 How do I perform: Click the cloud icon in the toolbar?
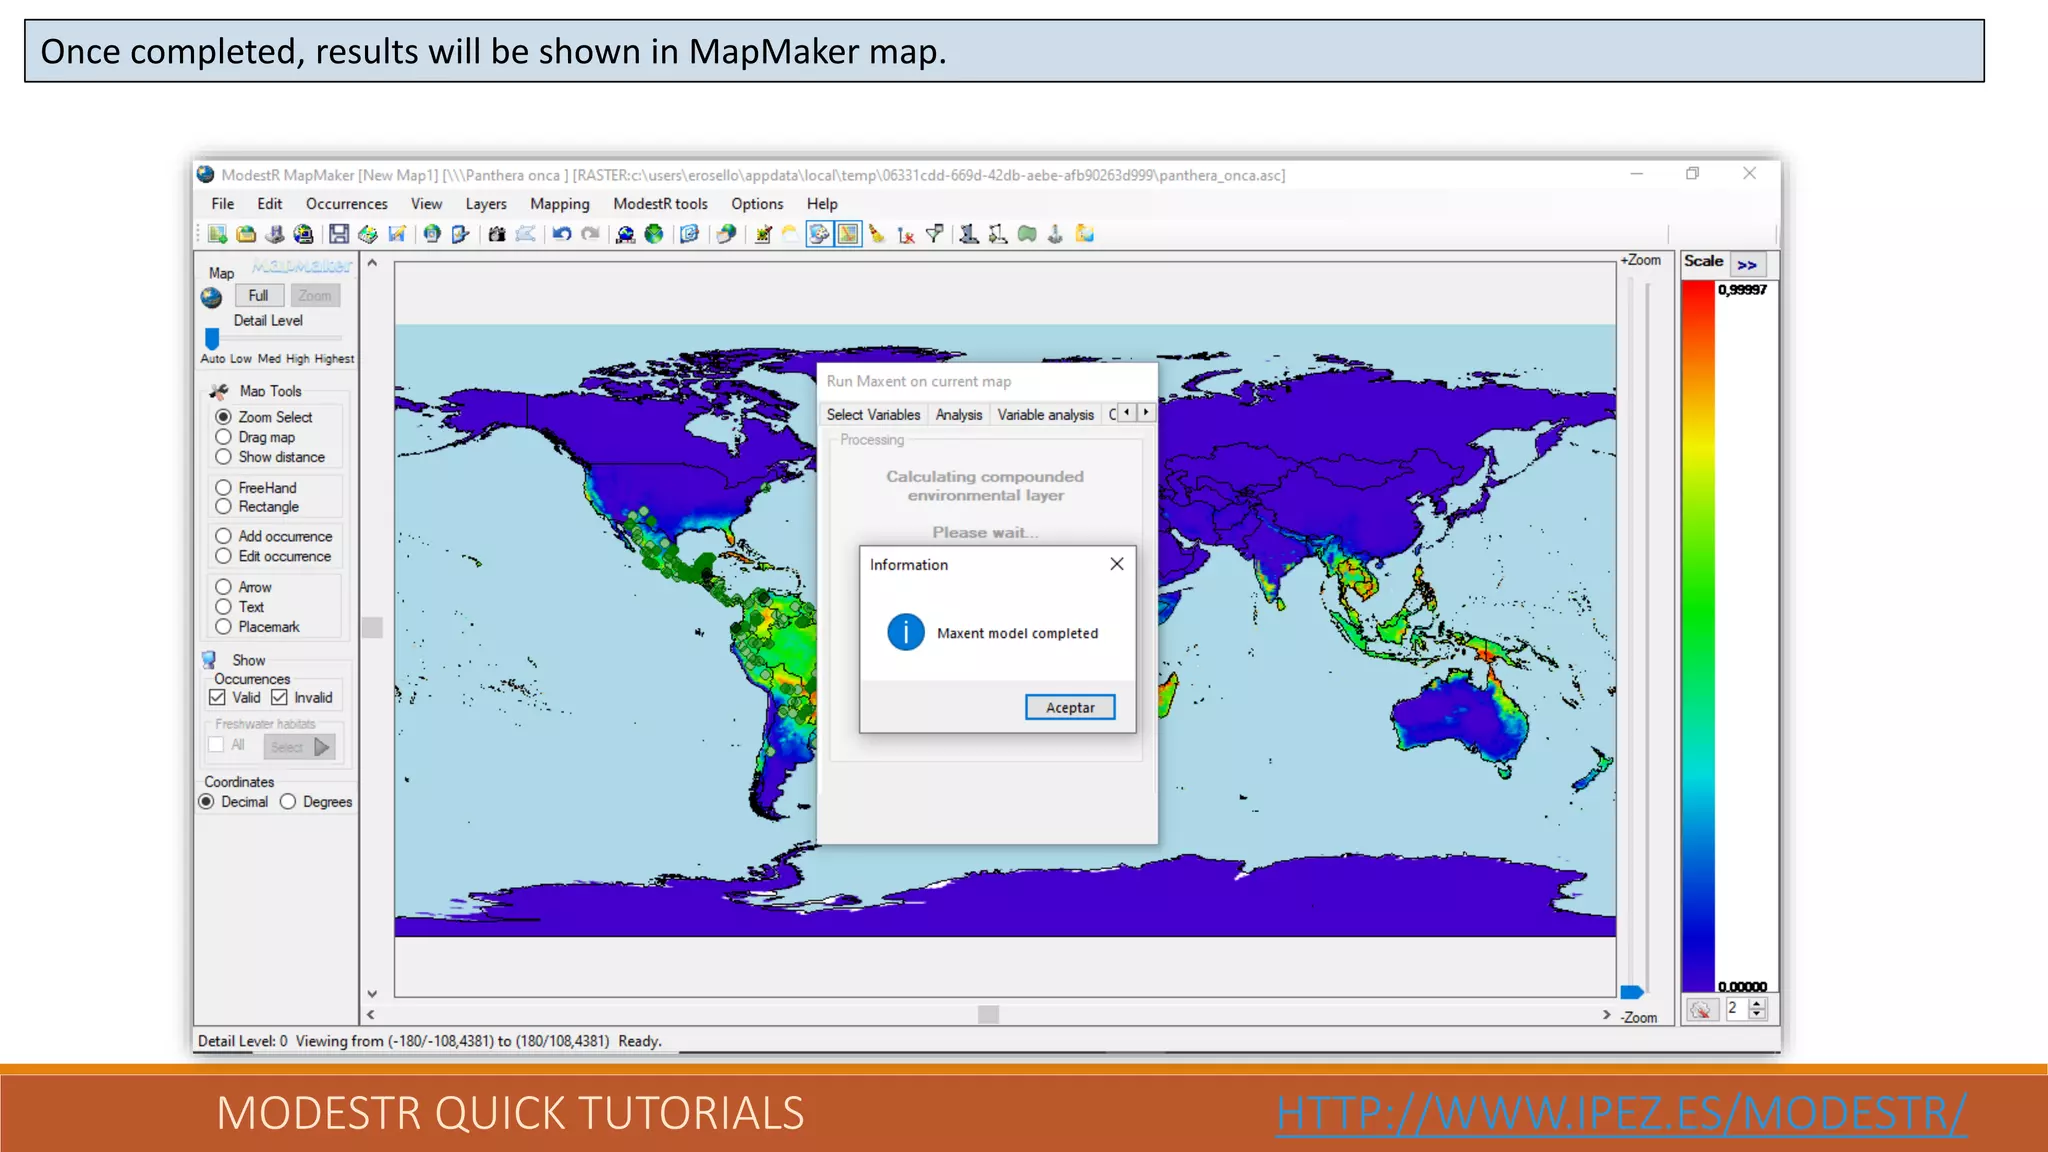pyautogui.click(x=790, y=234)
